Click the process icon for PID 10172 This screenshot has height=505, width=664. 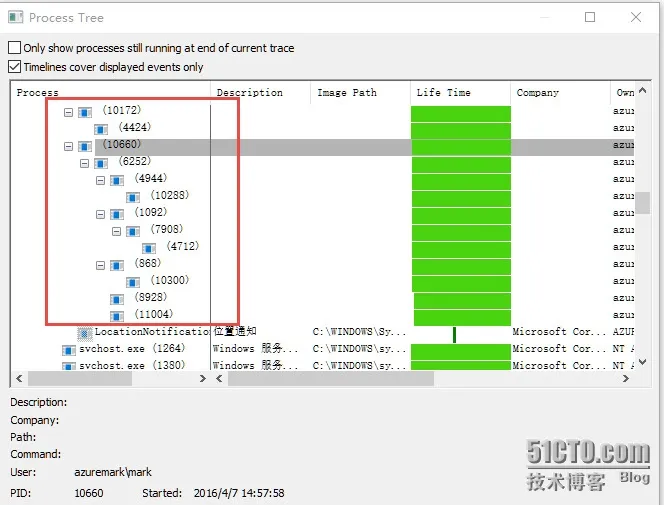pos(85,113)
